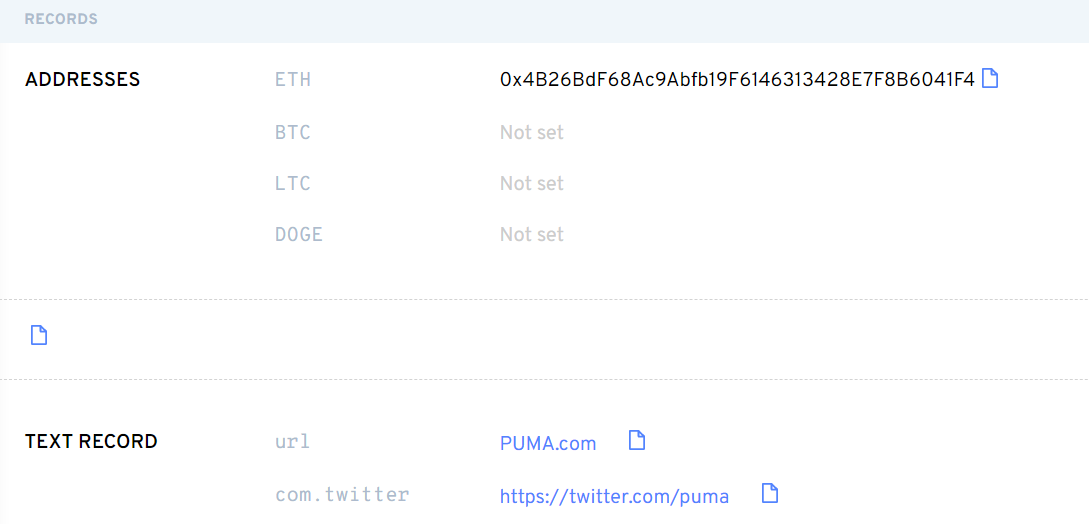Copy the Twitter URL using its copy icon
Screen dimensions: 1089x524
(769, 493)
